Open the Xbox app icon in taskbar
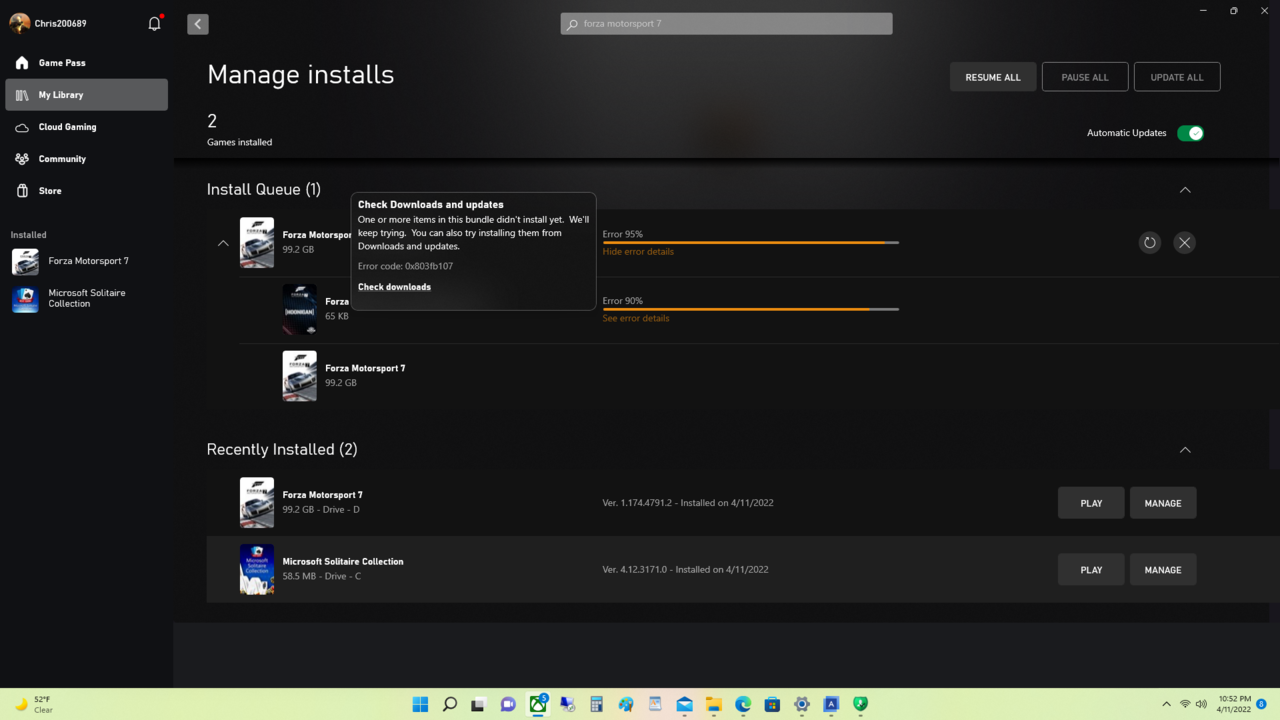The width and height of the screenshot is (1280, 720). point(538,704)
